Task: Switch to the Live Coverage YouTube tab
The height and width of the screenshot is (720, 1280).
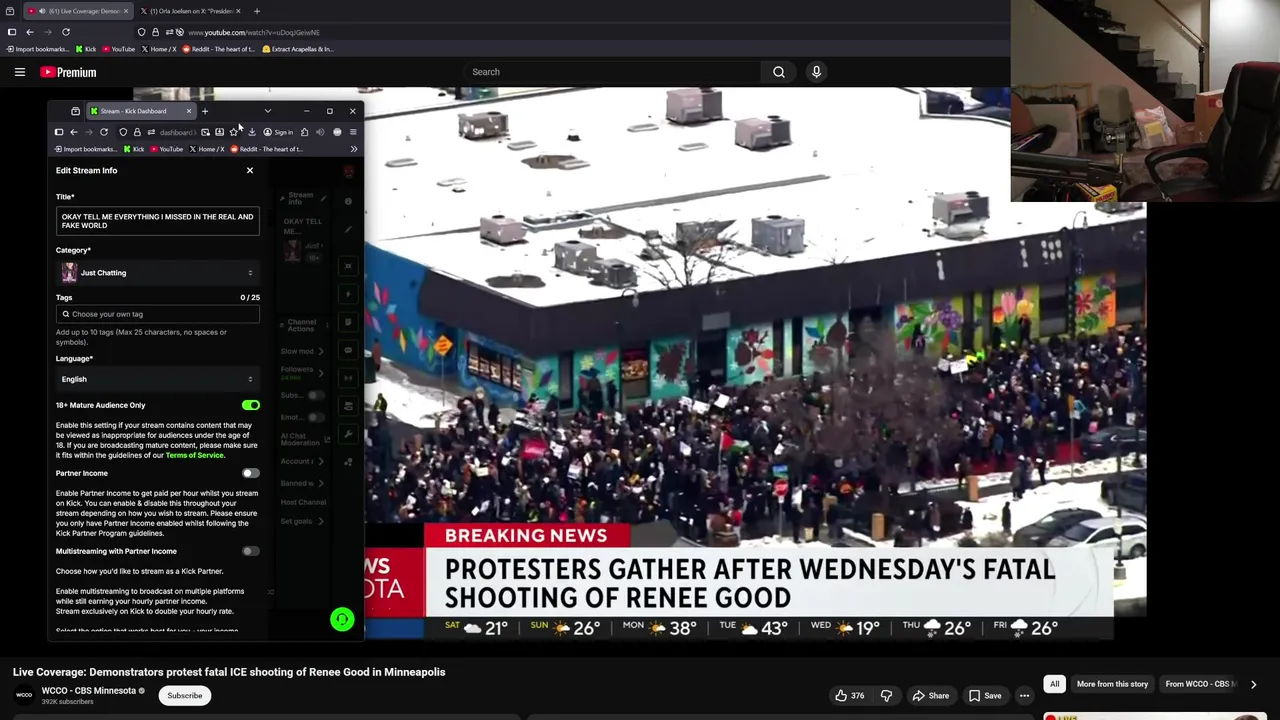Action: pos(76,11)
